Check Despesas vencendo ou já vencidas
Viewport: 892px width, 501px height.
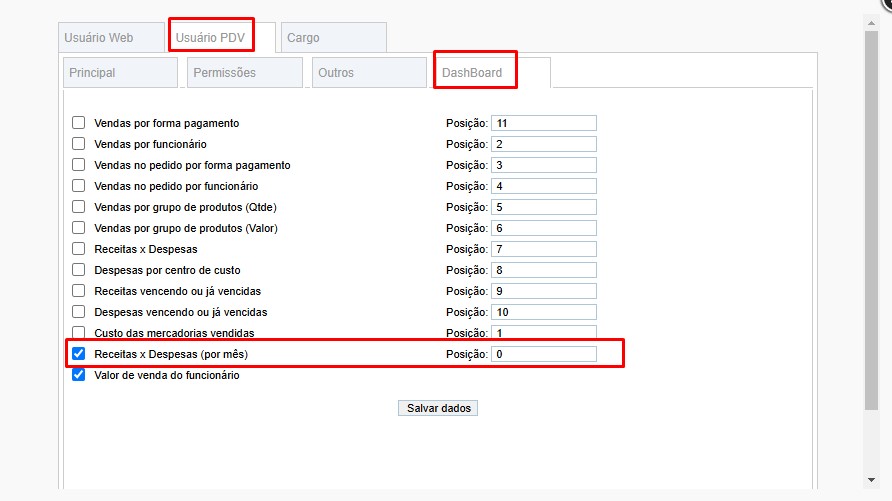pyautogui.click(x=79, y=312)
